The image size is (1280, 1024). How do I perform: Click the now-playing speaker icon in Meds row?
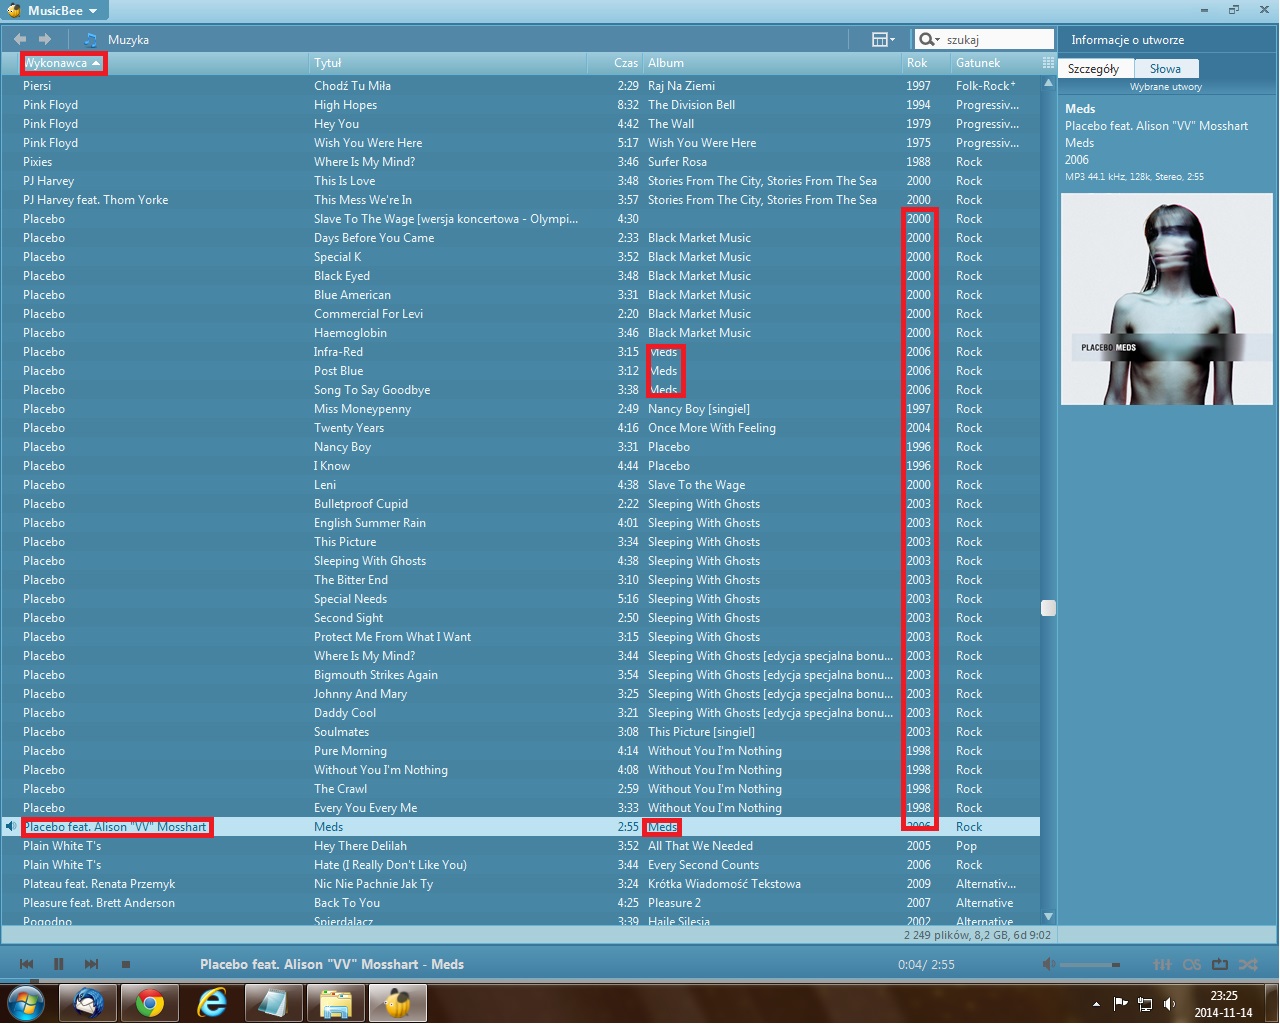[11, 827]
